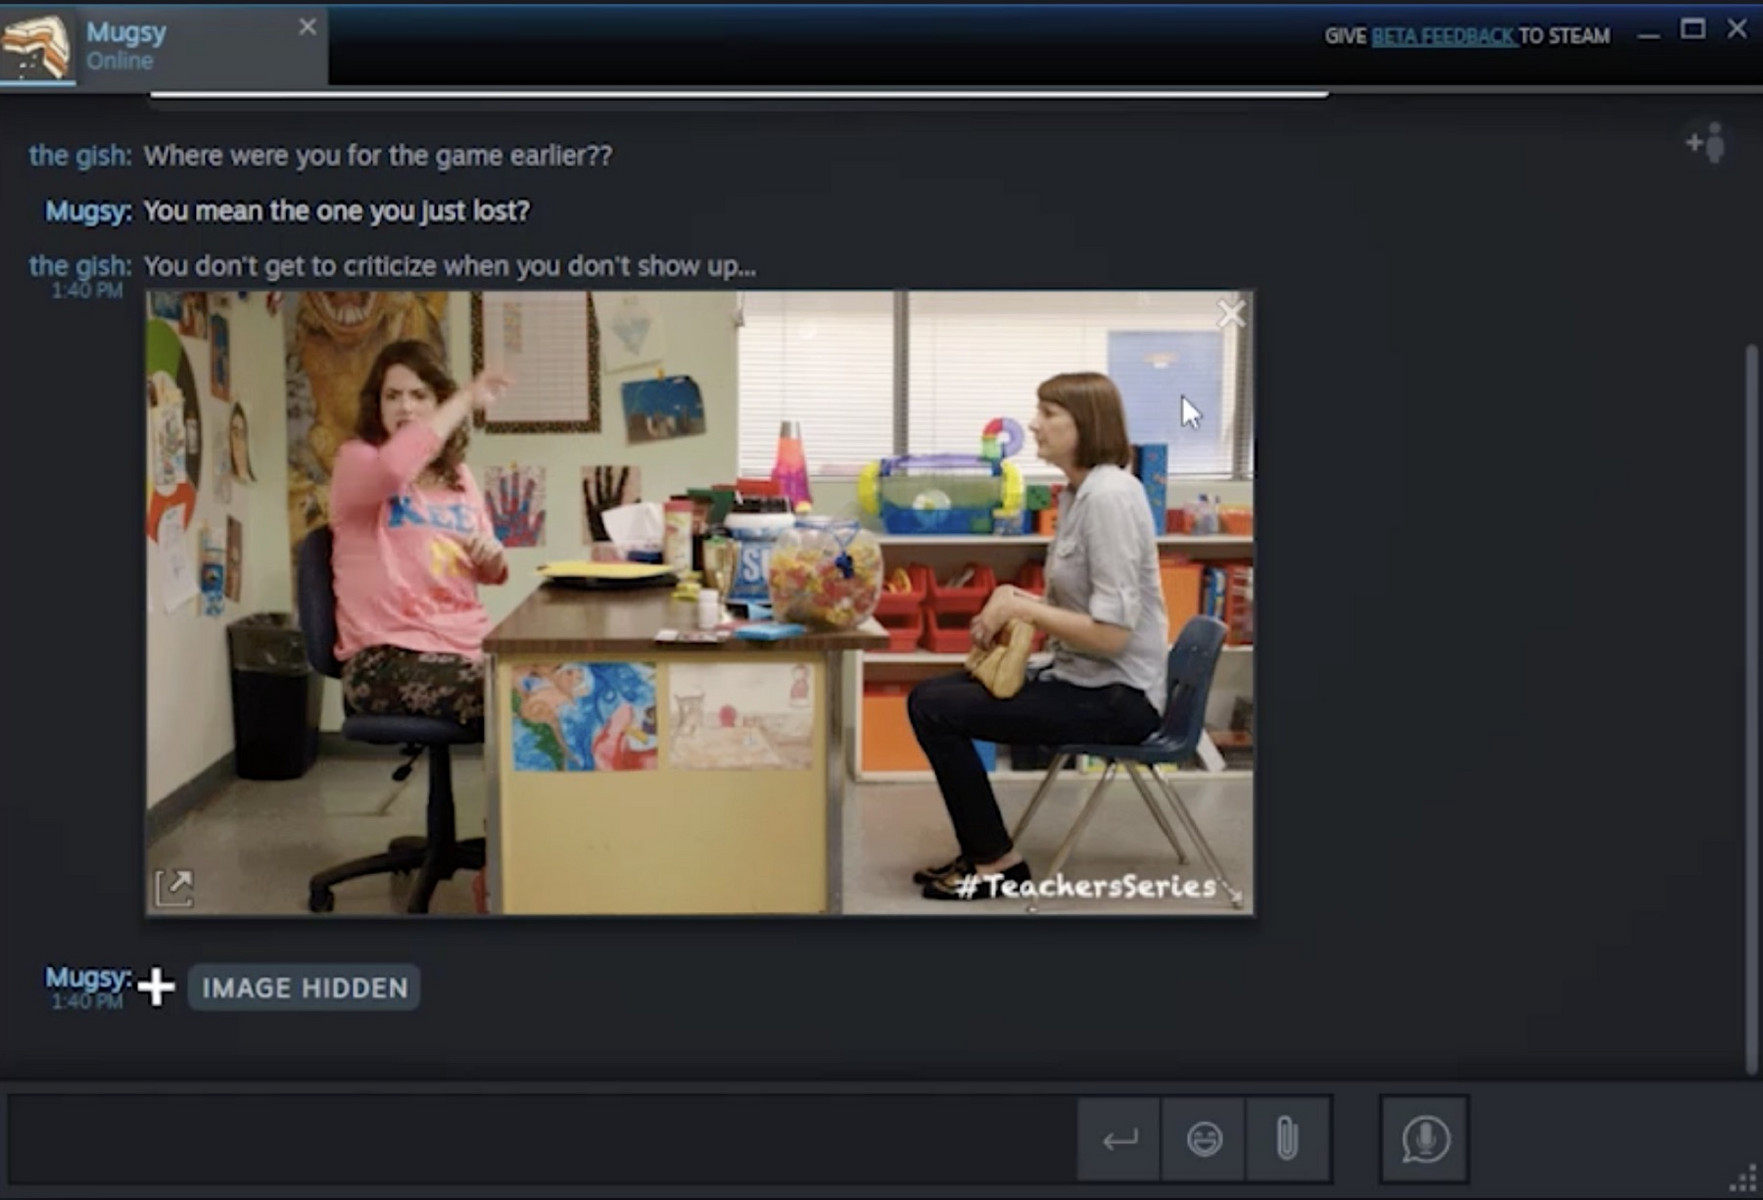Select the message 'You mean the one you just lost?'
The width and height of the screenshot is (1763, 1200).
tap(336, 211)
